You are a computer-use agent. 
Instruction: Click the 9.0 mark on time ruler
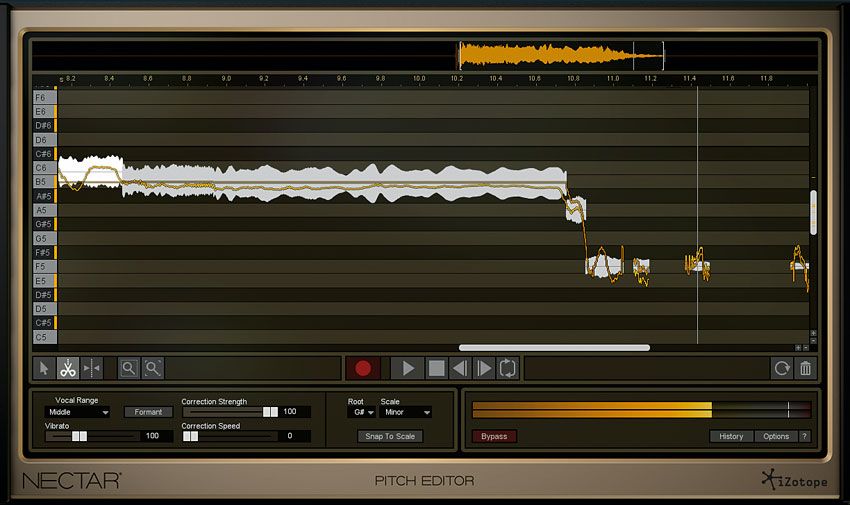(x=226, y=79)
